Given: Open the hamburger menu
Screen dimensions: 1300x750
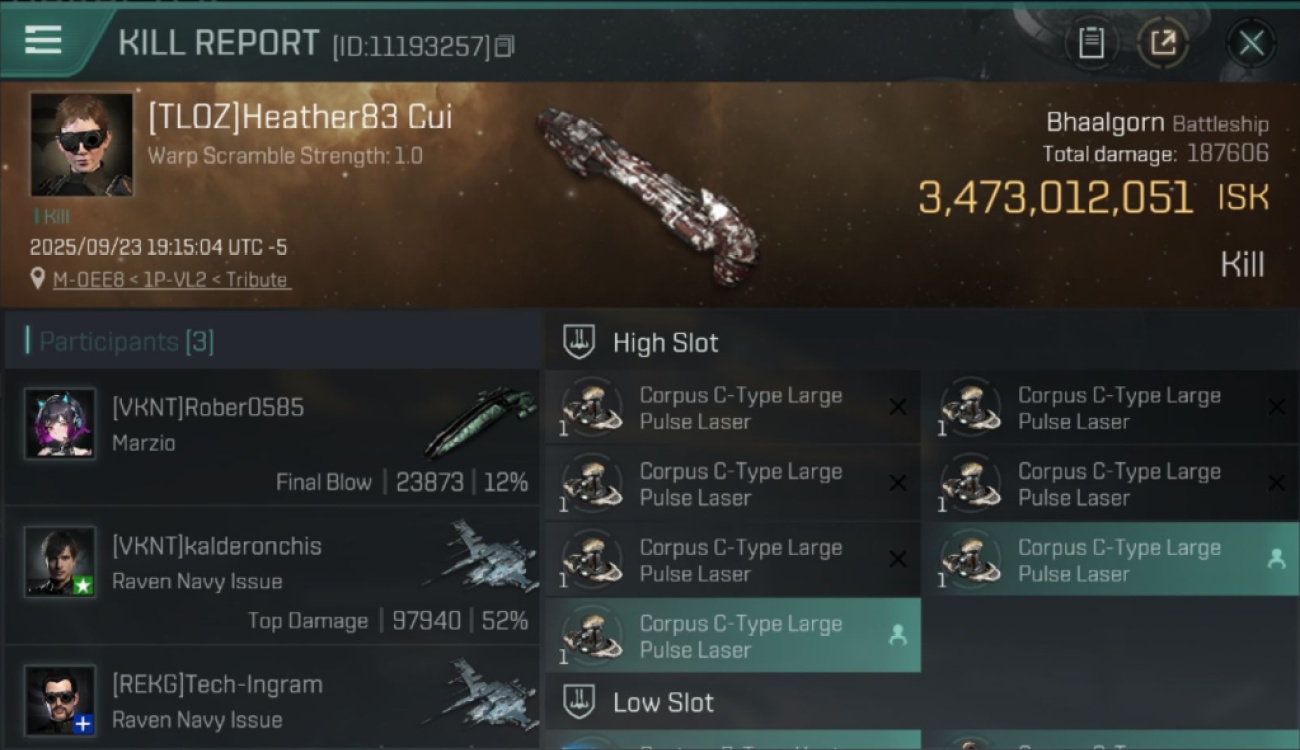Looking at the screenshot, I should 43,41.
